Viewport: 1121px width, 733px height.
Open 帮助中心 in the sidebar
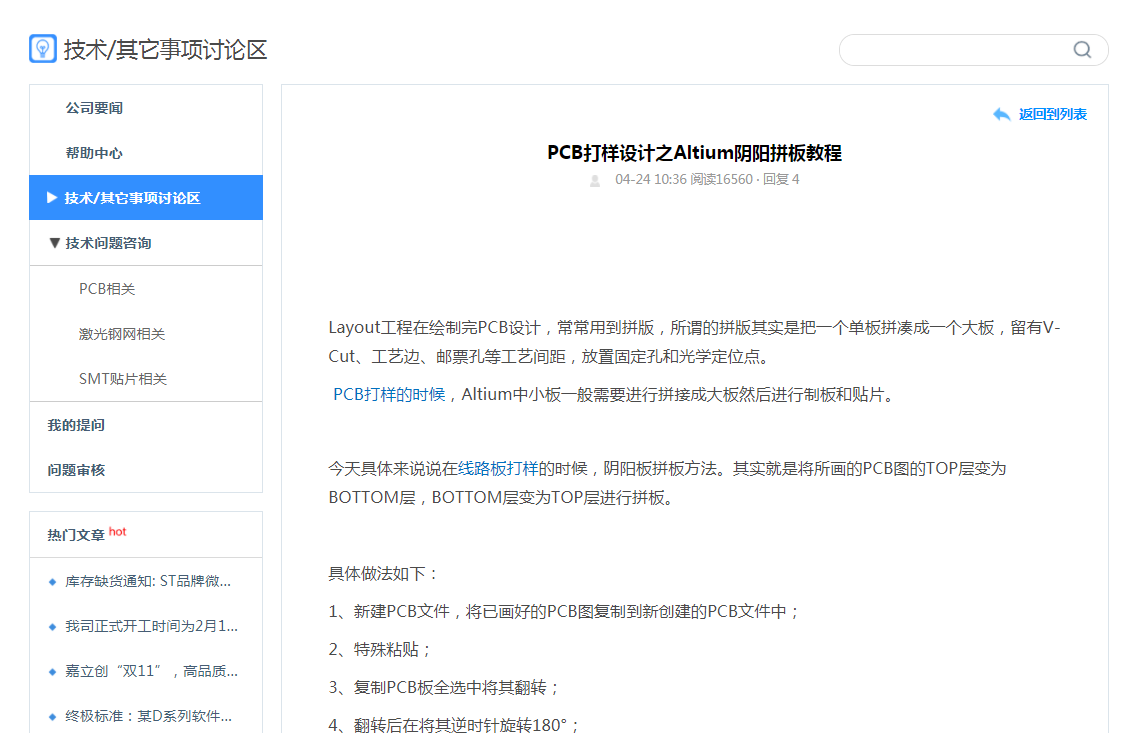tap(94, 153)
